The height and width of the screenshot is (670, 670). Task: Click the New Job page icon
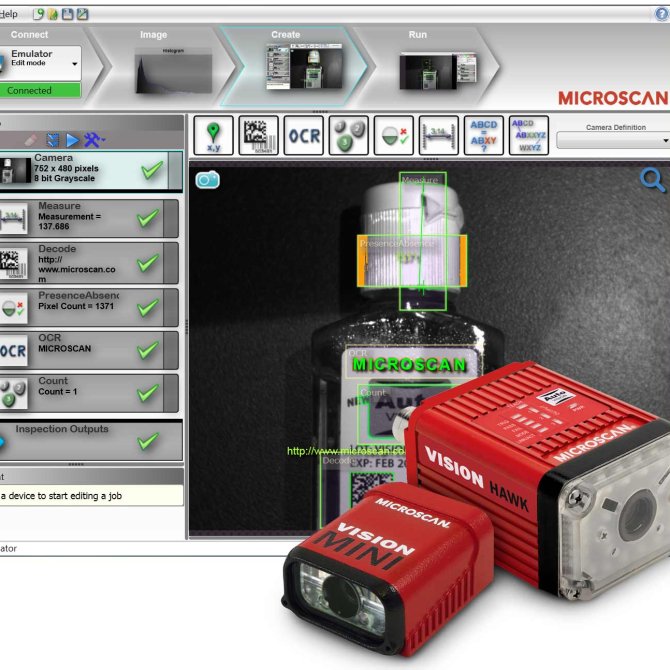click(x=39, y=14)
